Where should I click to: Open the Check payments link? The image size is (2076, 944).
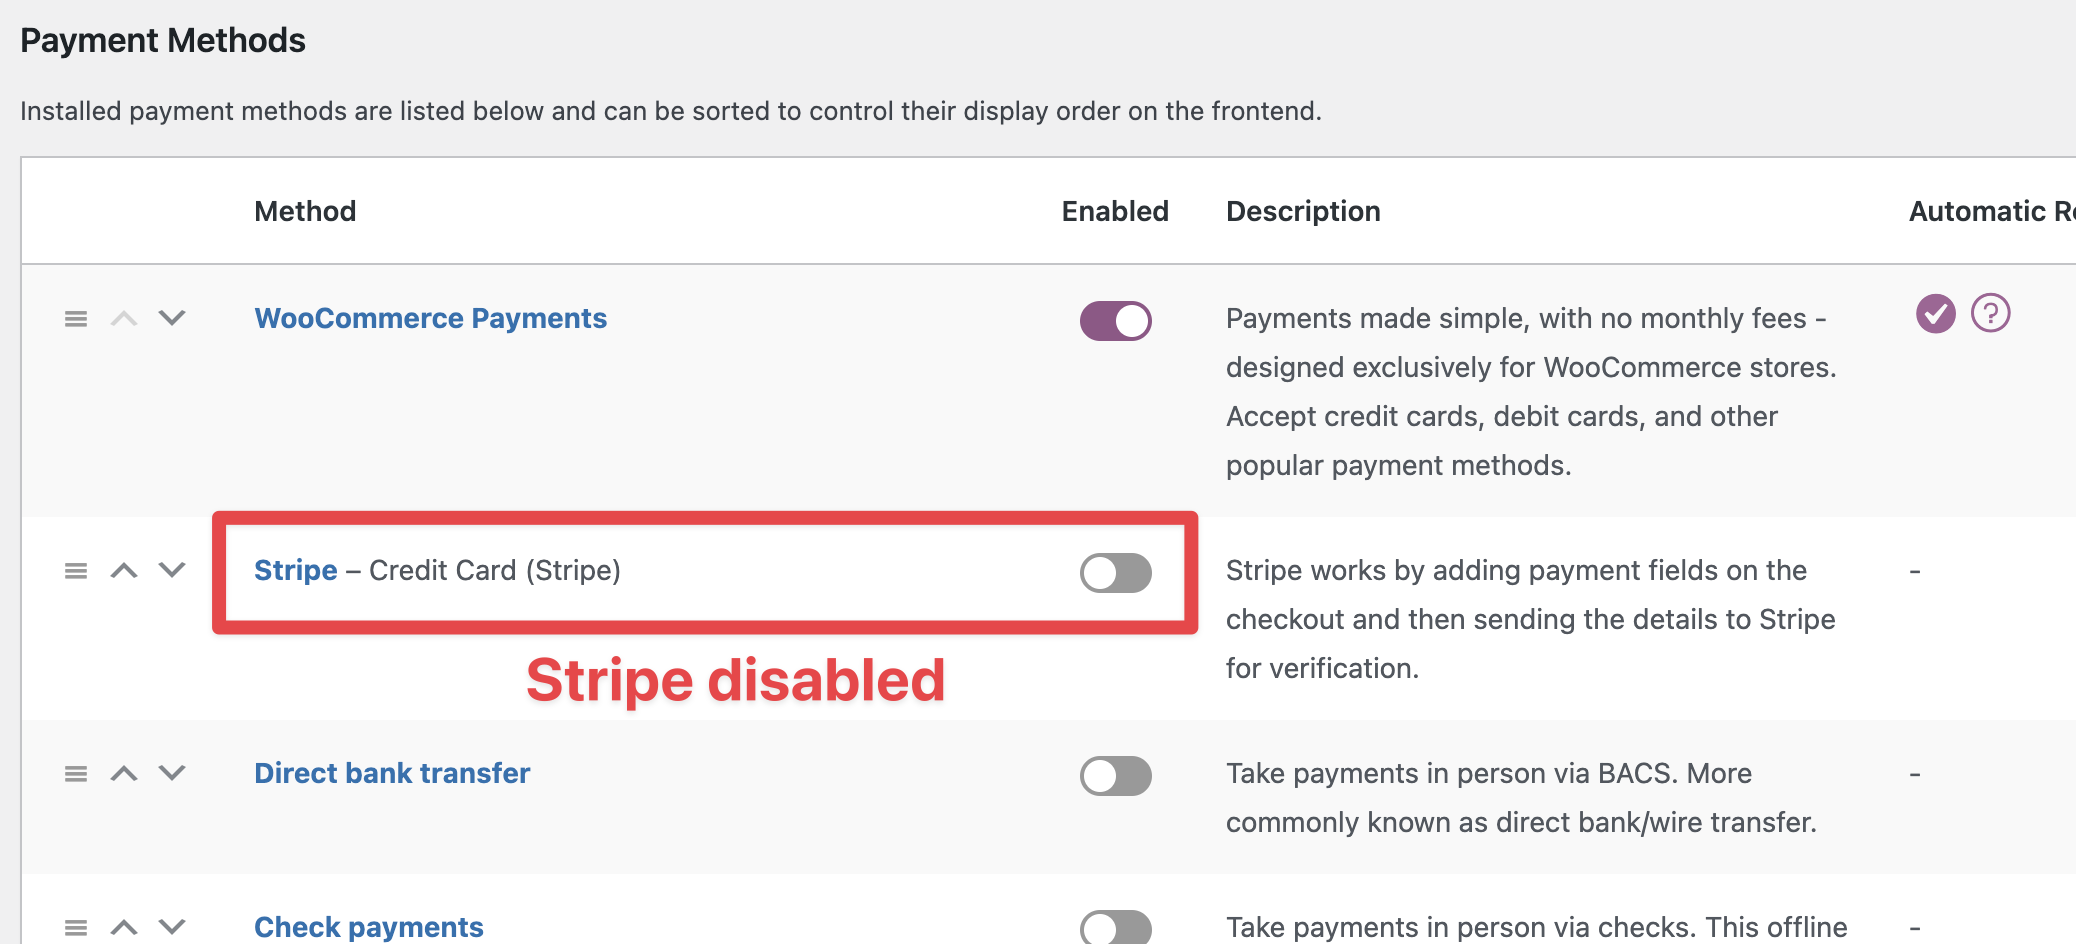(x=368, y=928)
